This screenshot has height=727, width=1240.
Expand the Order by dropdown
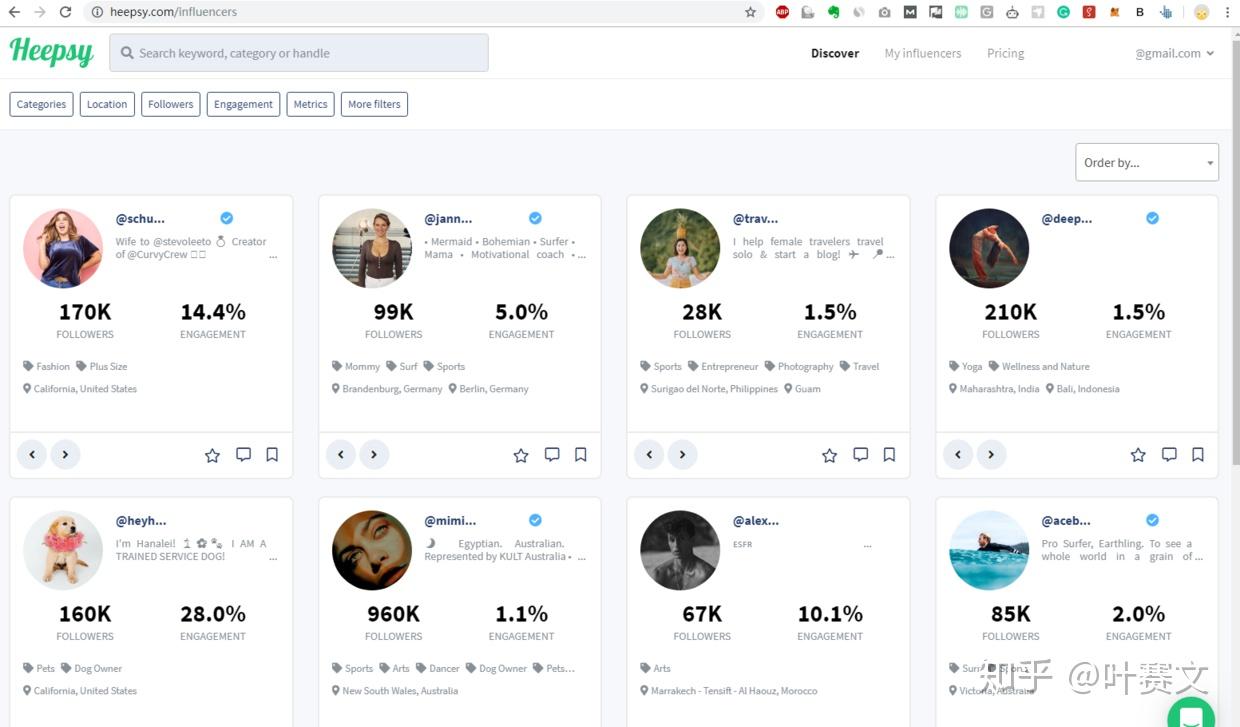pyautogui.click(x=1147, y=162)
